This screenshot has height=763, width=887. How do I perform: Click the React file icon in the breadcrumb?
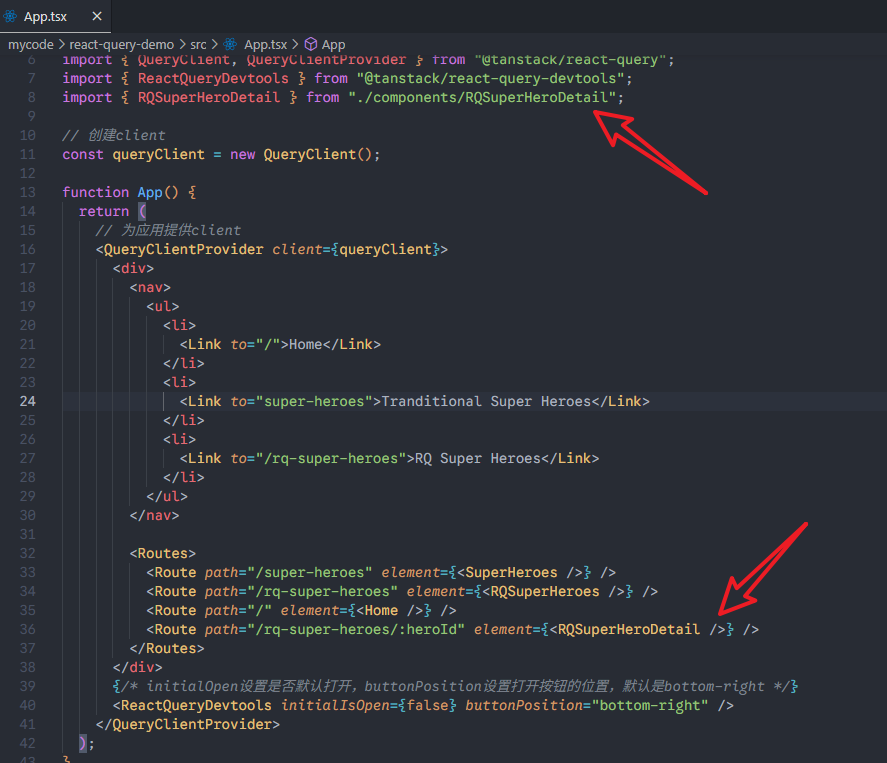[231, 44]
